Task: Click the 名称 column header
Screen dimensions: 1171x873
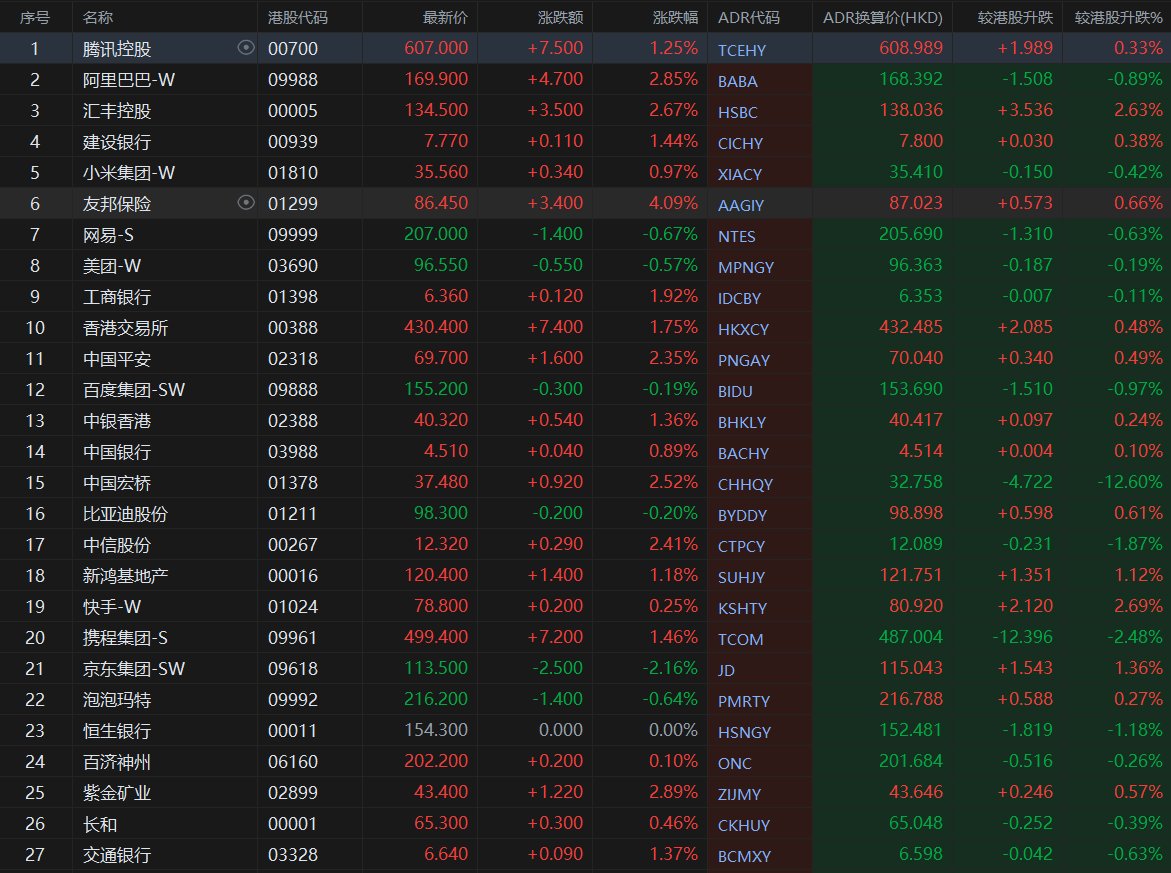Action: (x=98, y=17)
